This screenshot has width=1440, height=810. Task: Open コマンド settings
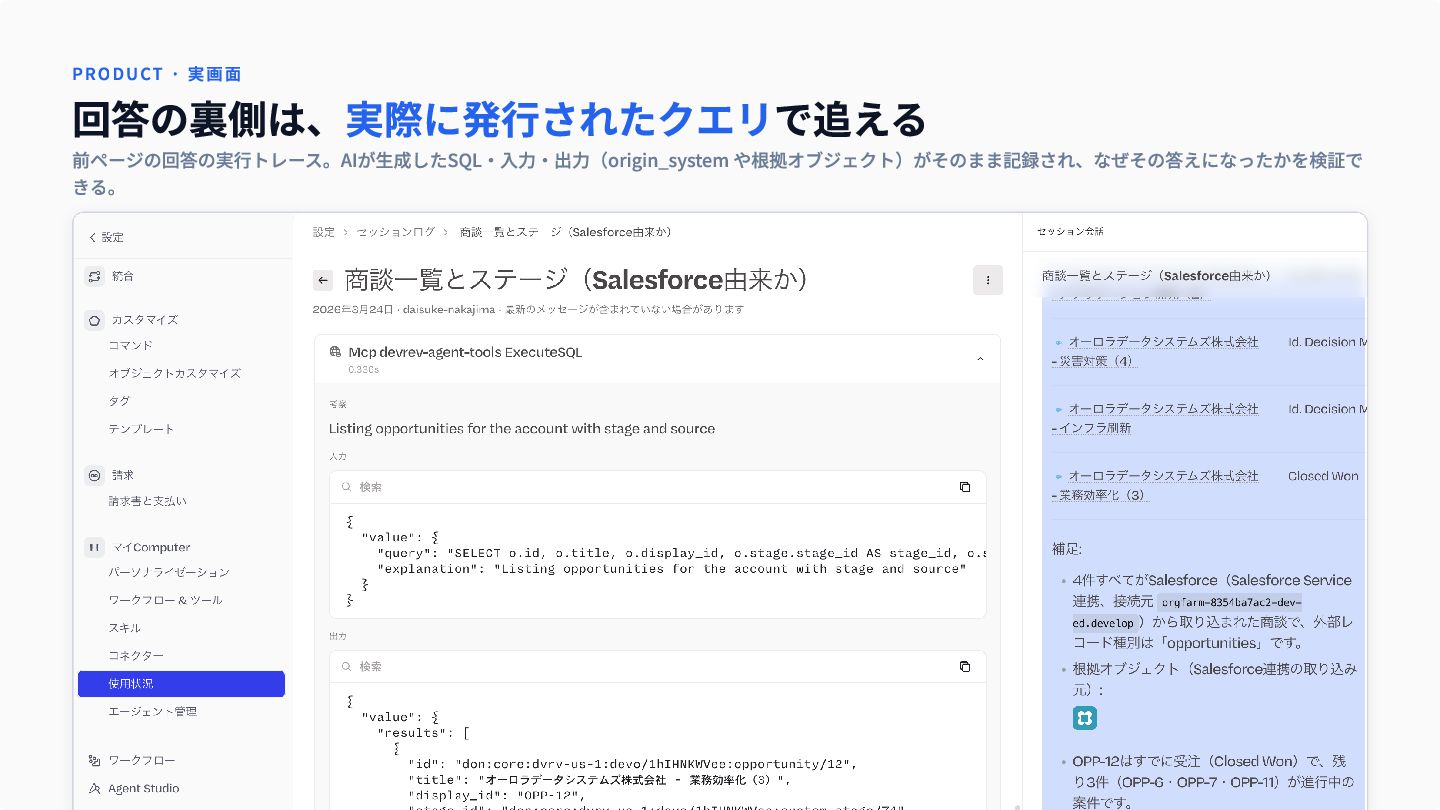click(131, 345)
